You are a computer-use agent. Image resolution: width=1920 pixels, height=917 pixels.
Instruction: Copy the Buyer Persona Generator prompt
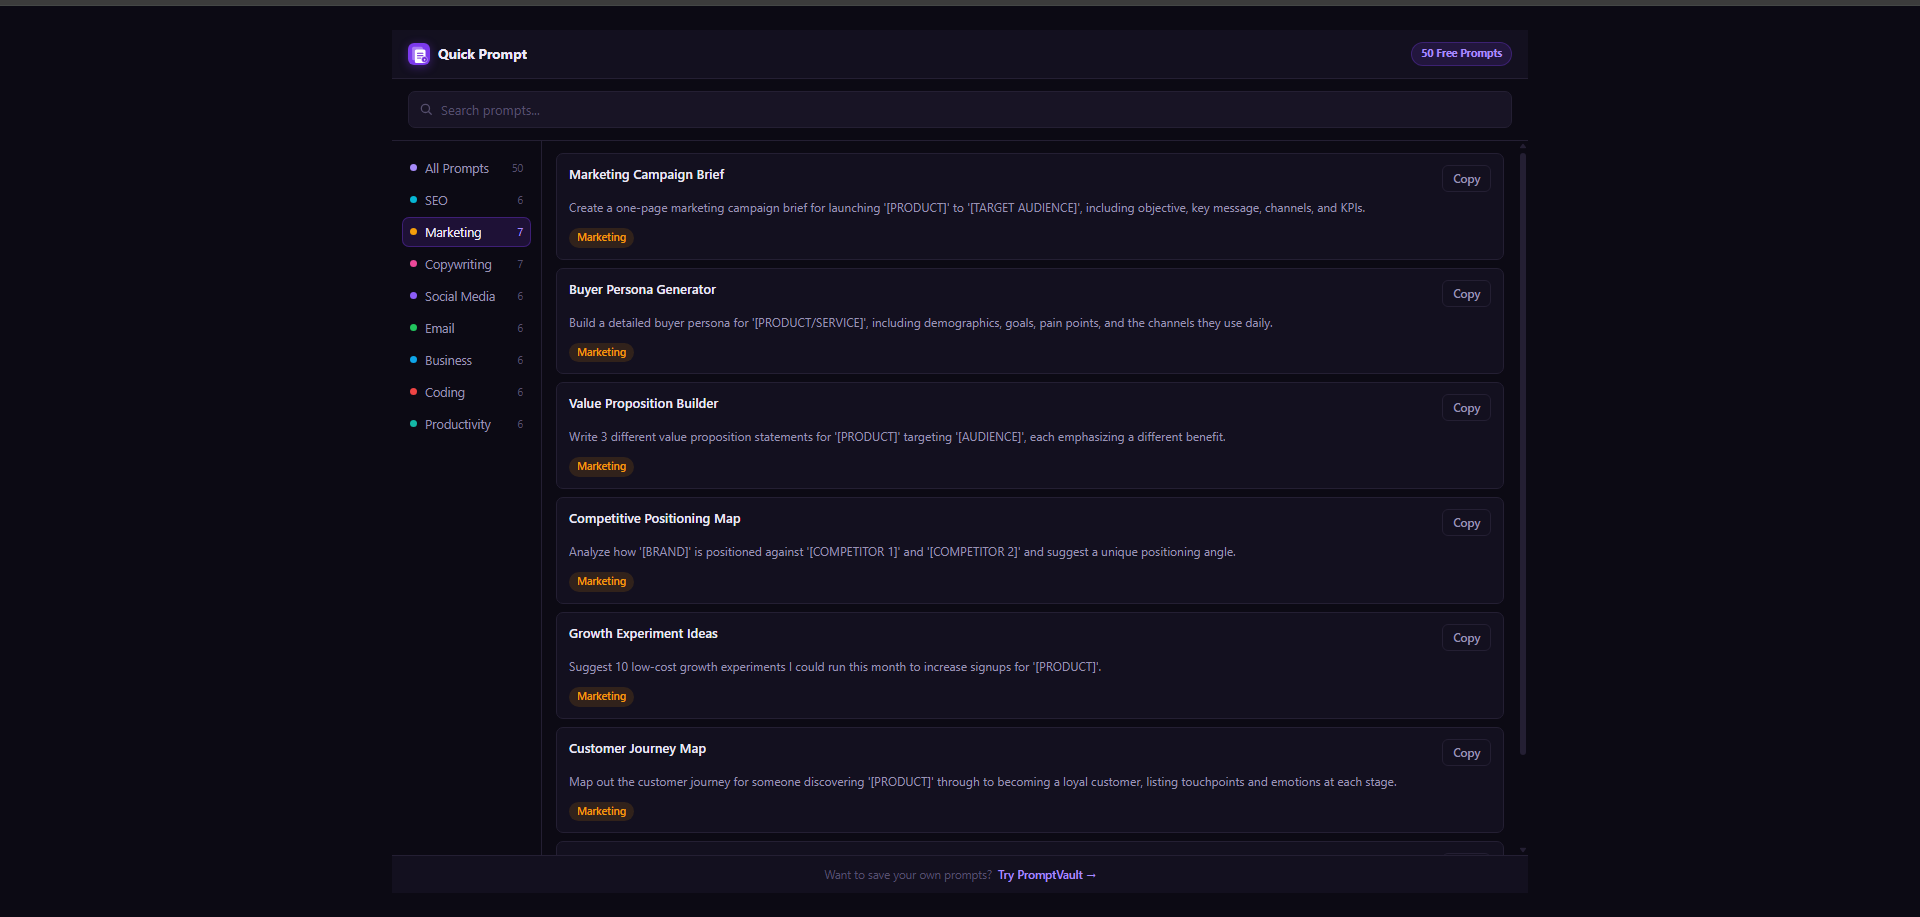pos(1466,294)
